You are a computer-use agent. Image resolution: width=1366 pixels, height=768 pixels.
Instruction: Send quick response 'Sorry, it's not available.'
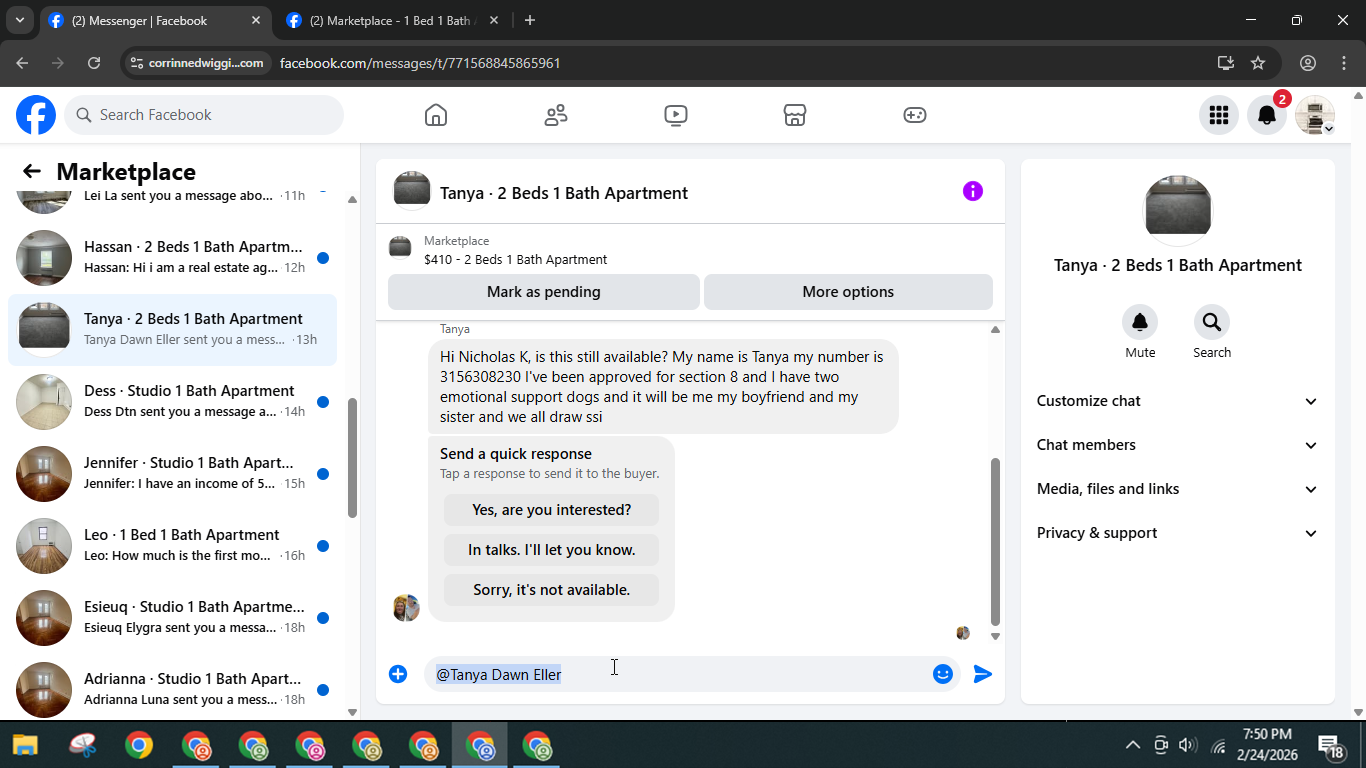(x=552, y=590)
